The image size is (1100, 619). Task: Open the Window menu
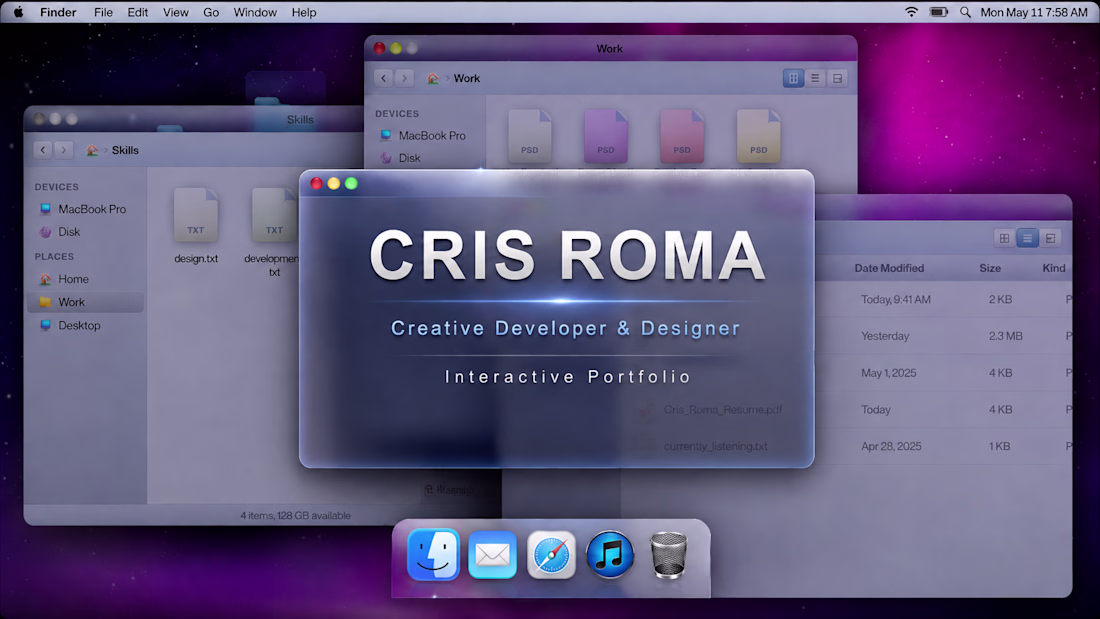click(x=255, y=12)
